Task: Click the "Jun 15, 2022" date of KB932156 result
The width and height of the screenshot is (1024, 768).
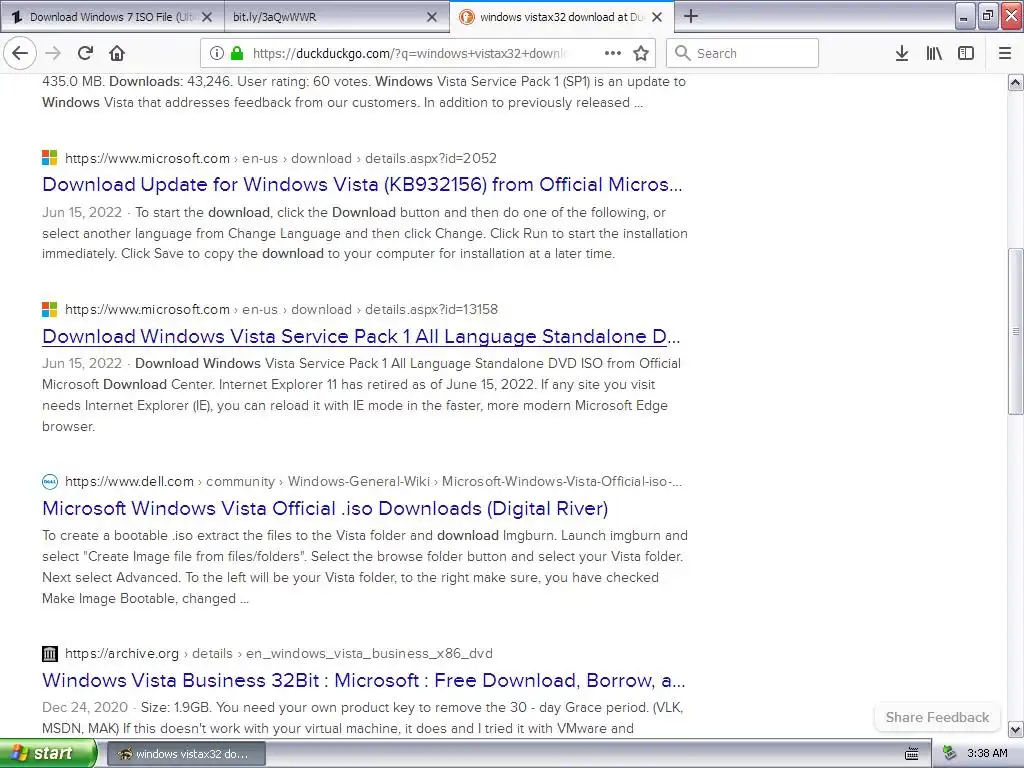Action: 82,213
